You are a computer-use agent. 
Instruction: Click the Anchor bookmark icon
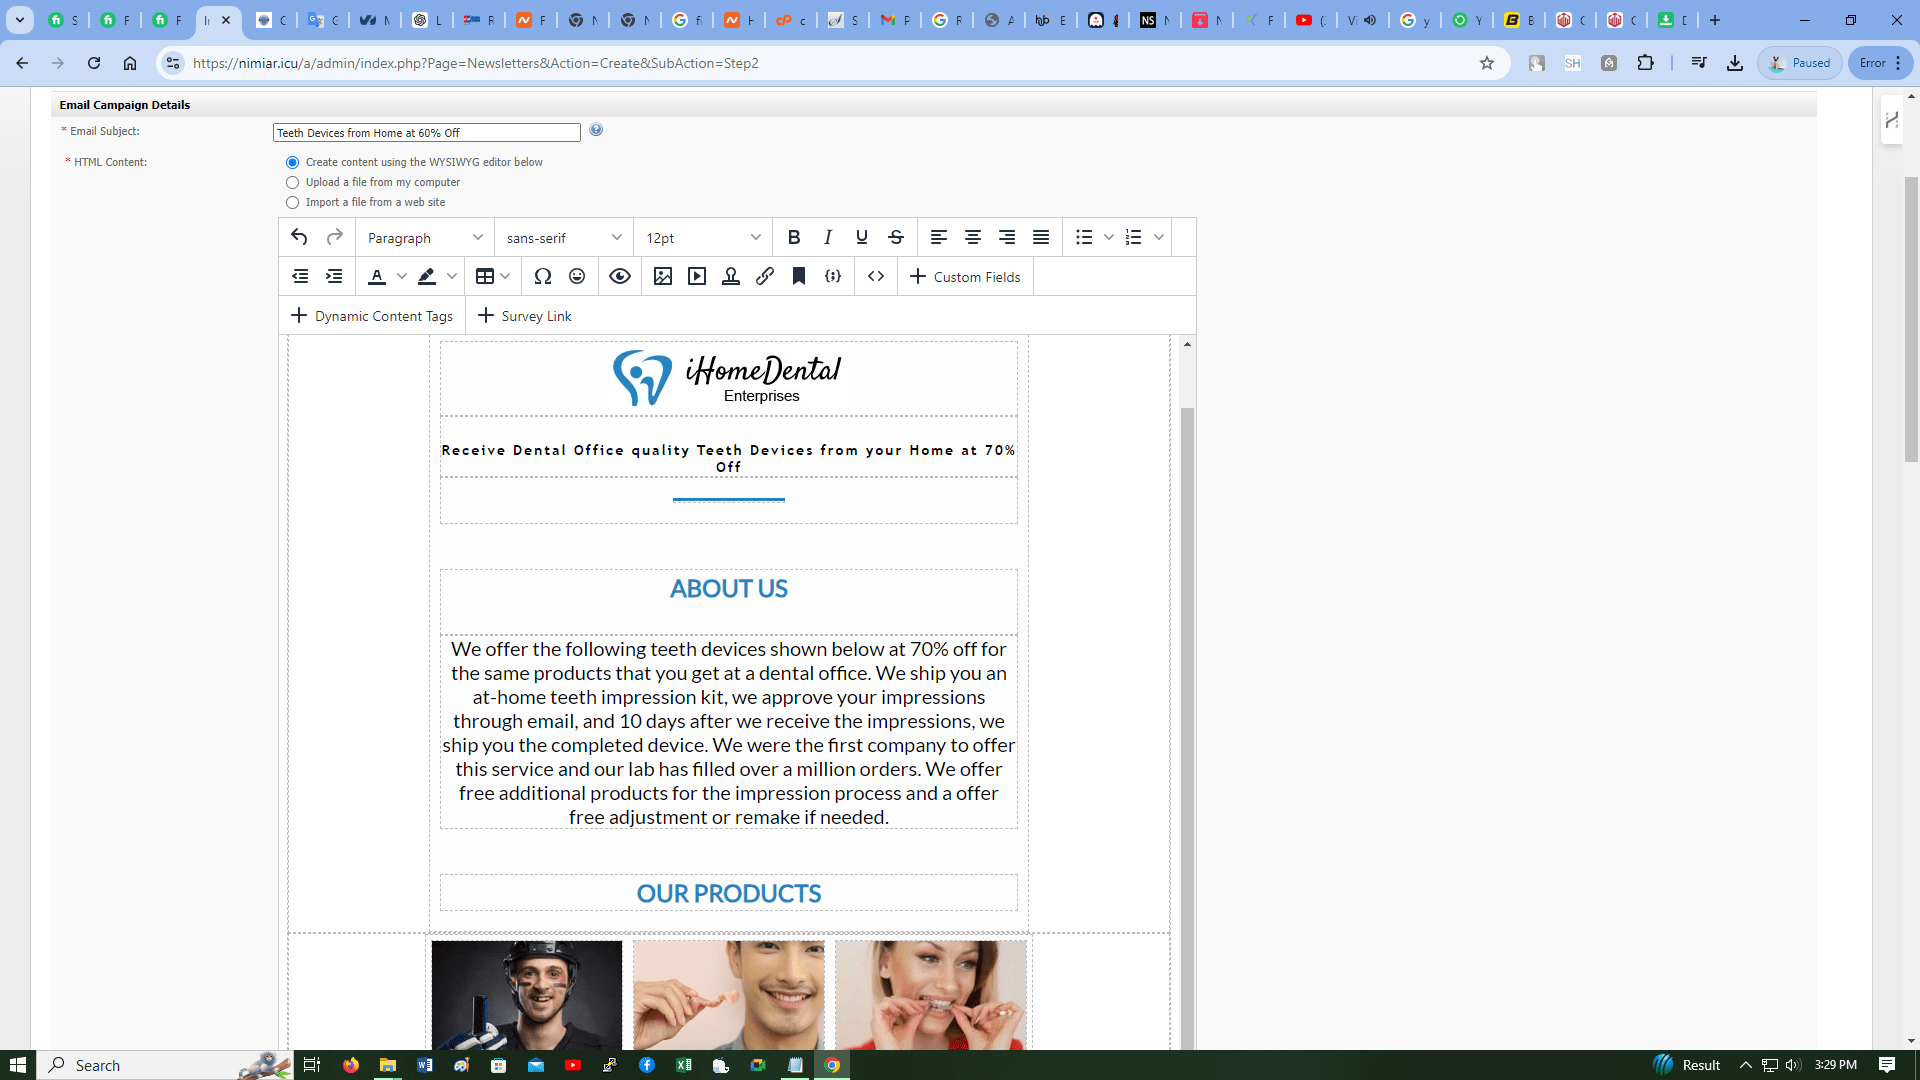[799, 276]
